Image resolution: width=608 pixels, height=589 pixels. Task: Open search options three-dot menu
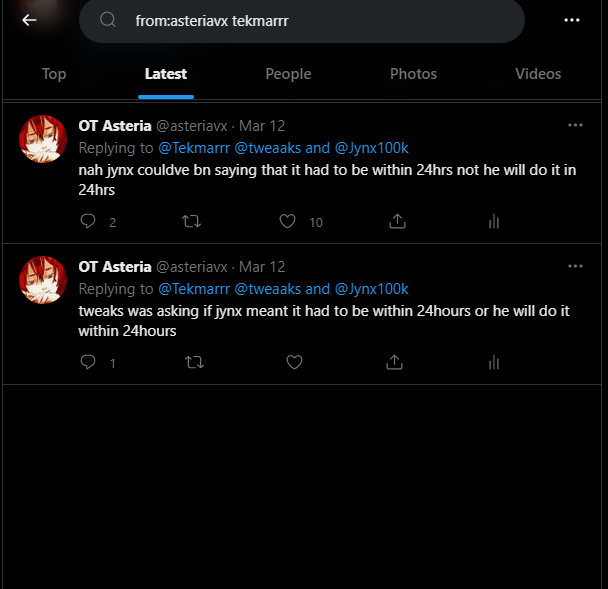tap(572, 20)
